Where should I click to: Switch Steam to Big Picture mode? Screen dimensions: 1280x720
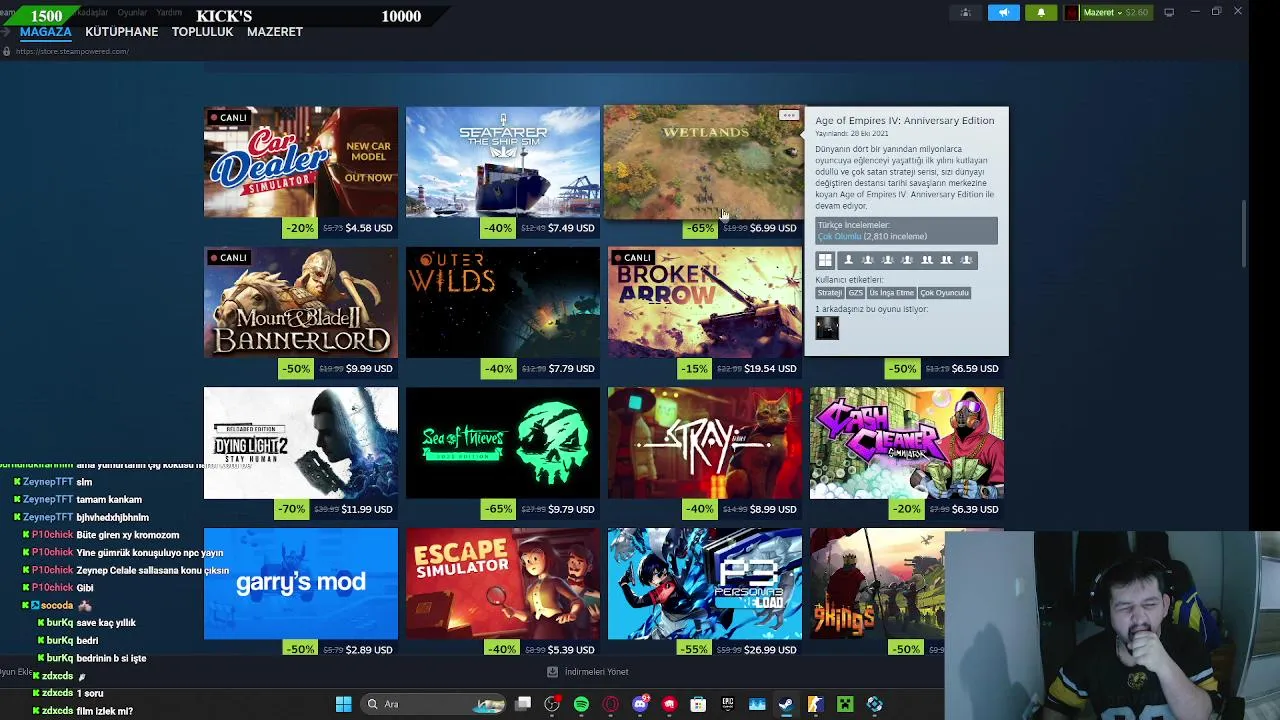tap(1169, 12)
